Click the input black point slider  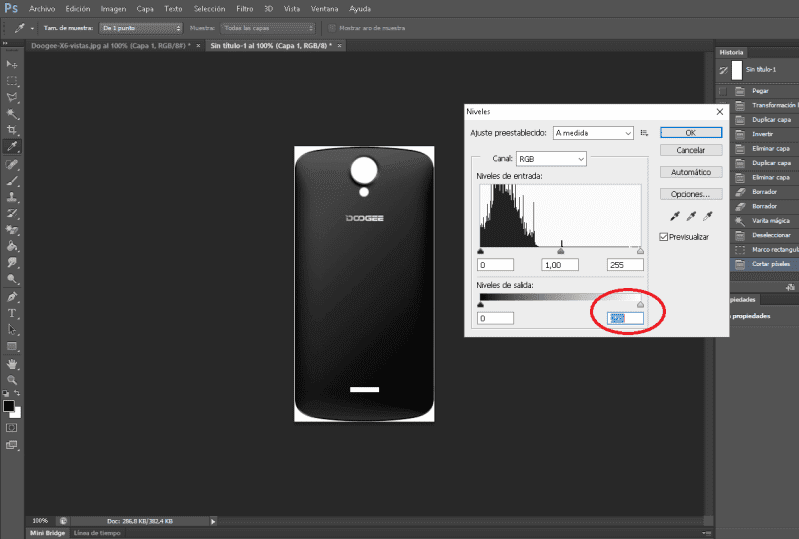pyautogui.click(x=480, y=251)
